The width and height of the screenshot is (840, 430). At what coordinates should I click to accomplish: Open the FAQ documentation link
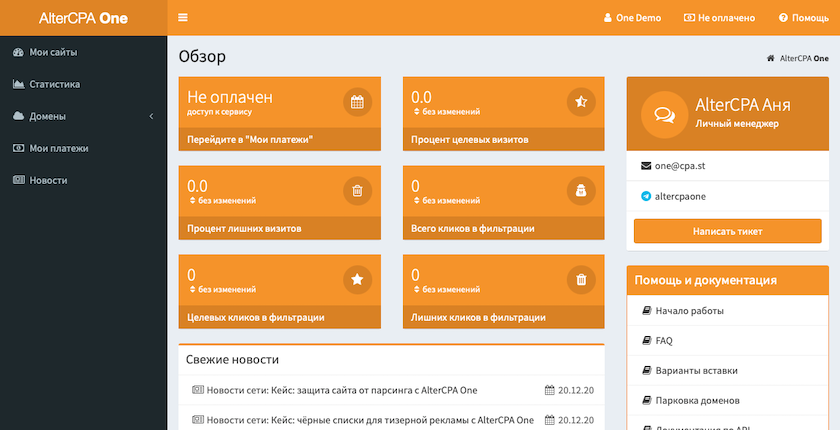pyautogui.click(x=664, y=341)
